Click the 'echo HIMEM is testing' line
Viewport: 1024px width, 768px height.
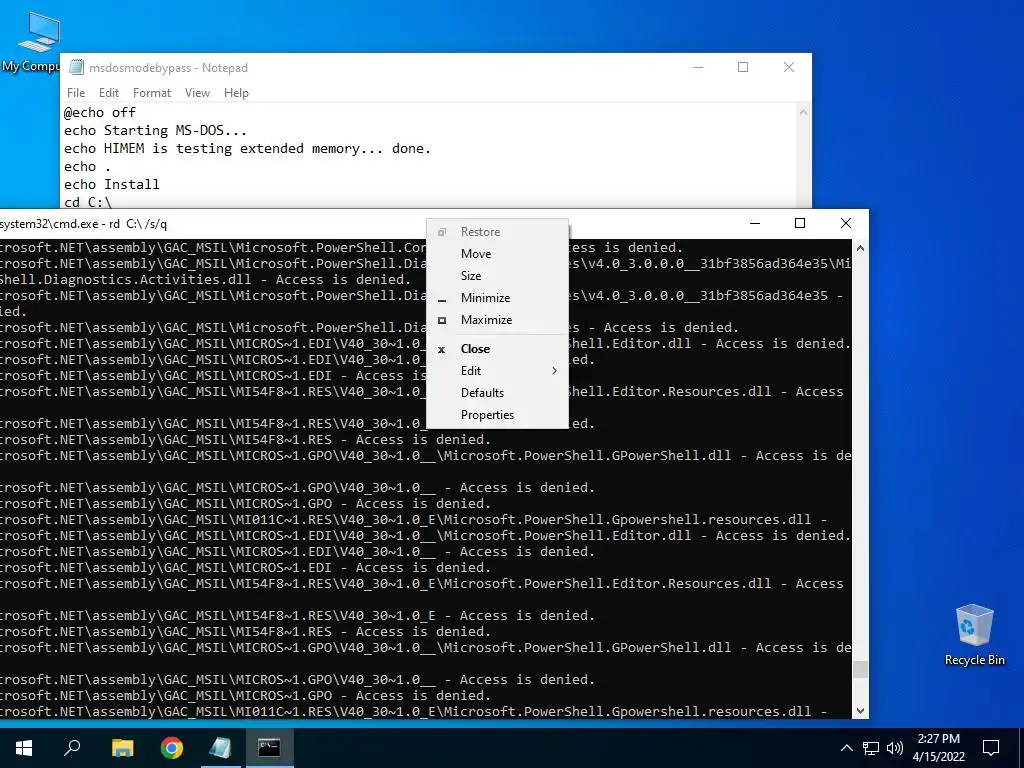(x=248, y=148)
